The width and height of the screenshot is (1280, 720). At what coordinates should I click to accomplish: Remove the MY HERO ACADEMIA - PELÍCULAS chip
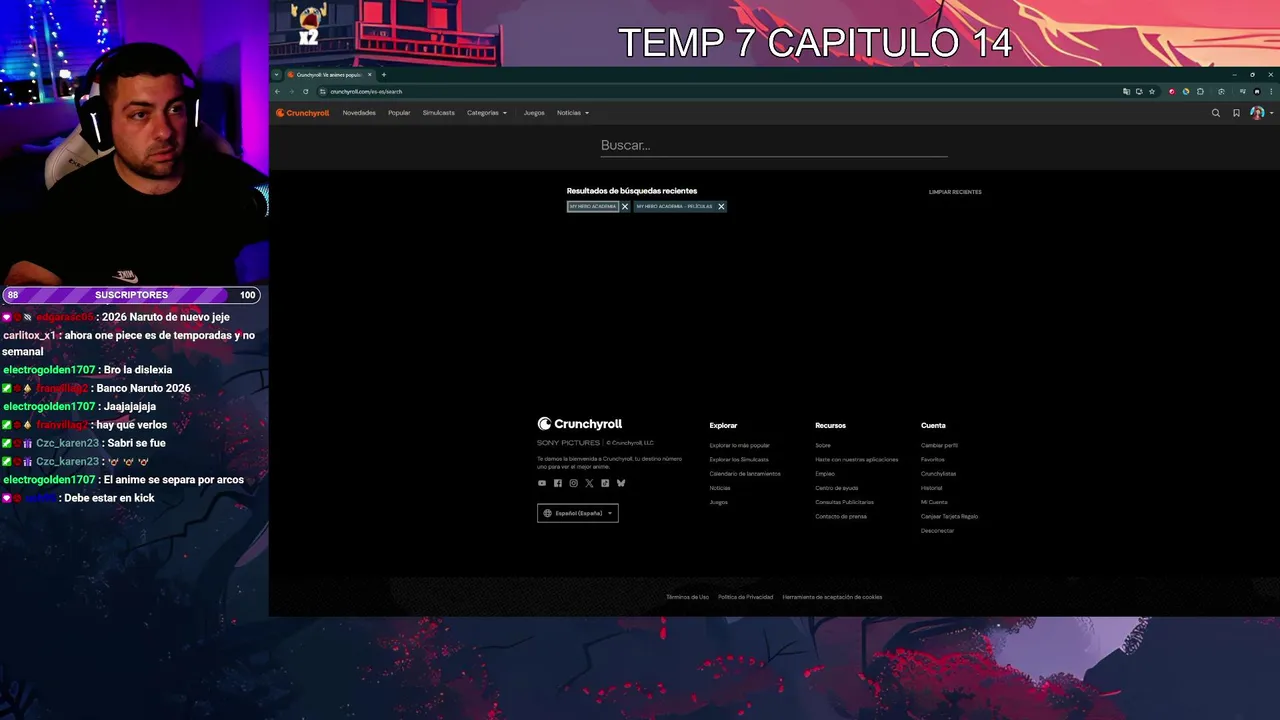[x=721, y=206]
